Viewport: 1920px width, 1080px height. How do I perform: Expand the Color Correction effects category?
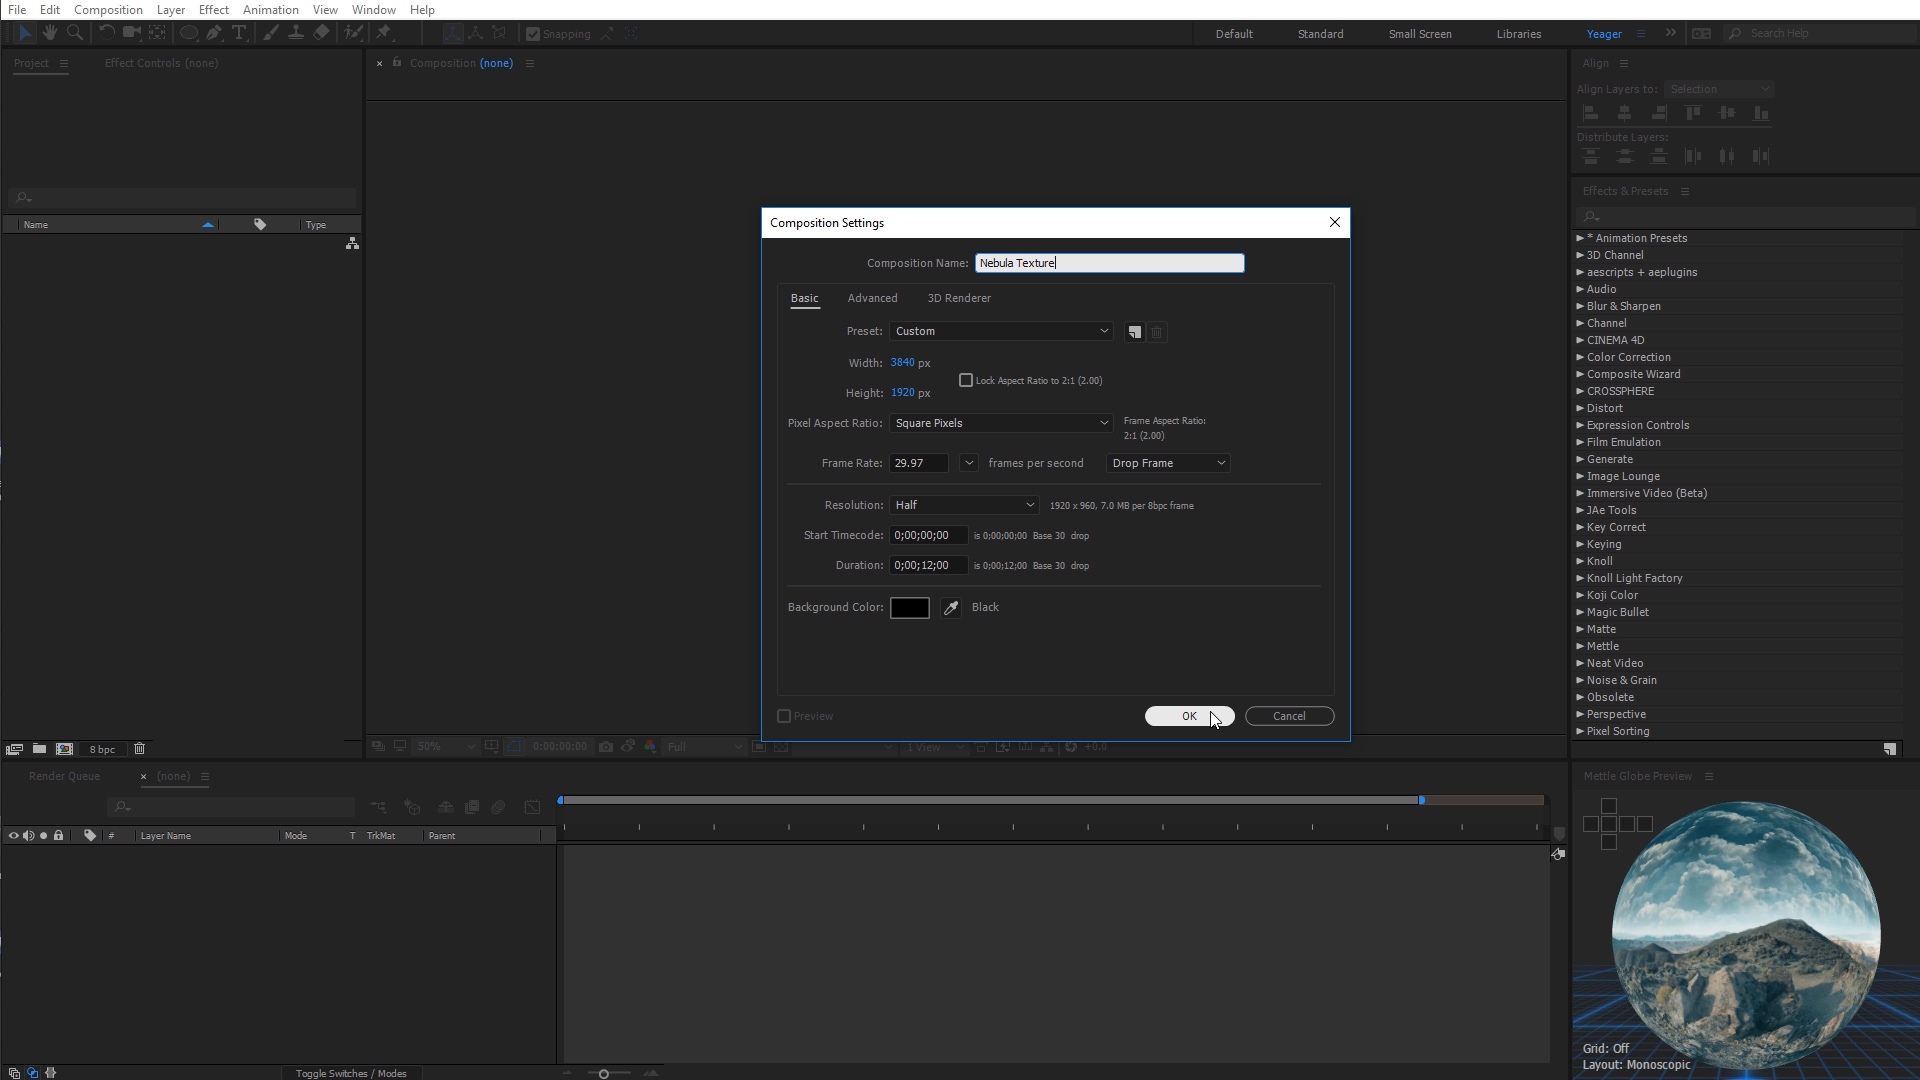[x=1627, y=357]
